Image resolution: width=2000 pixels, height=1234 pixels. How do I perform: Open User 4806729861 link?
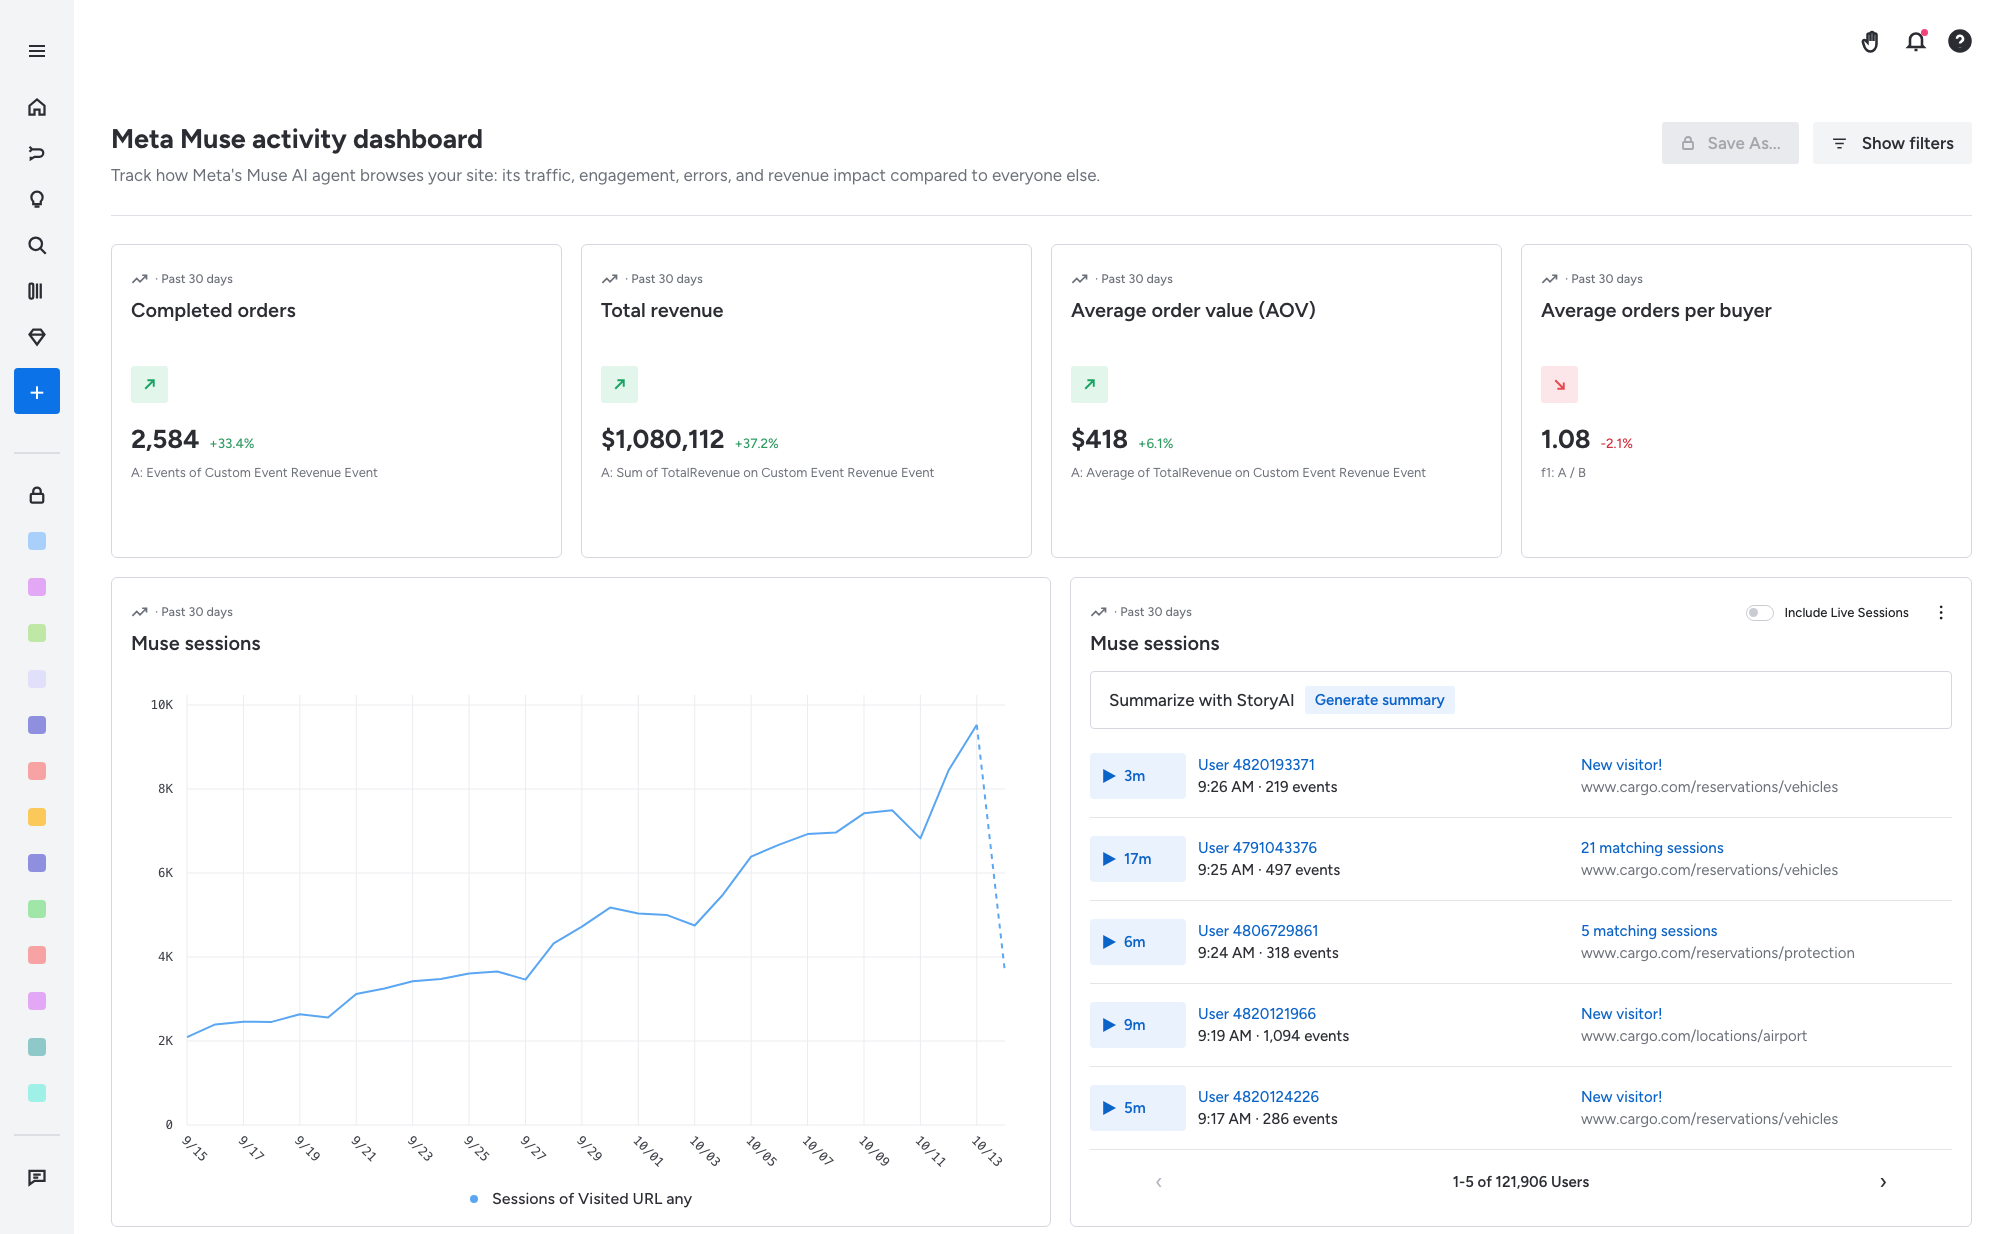(x=1258, y=931)
